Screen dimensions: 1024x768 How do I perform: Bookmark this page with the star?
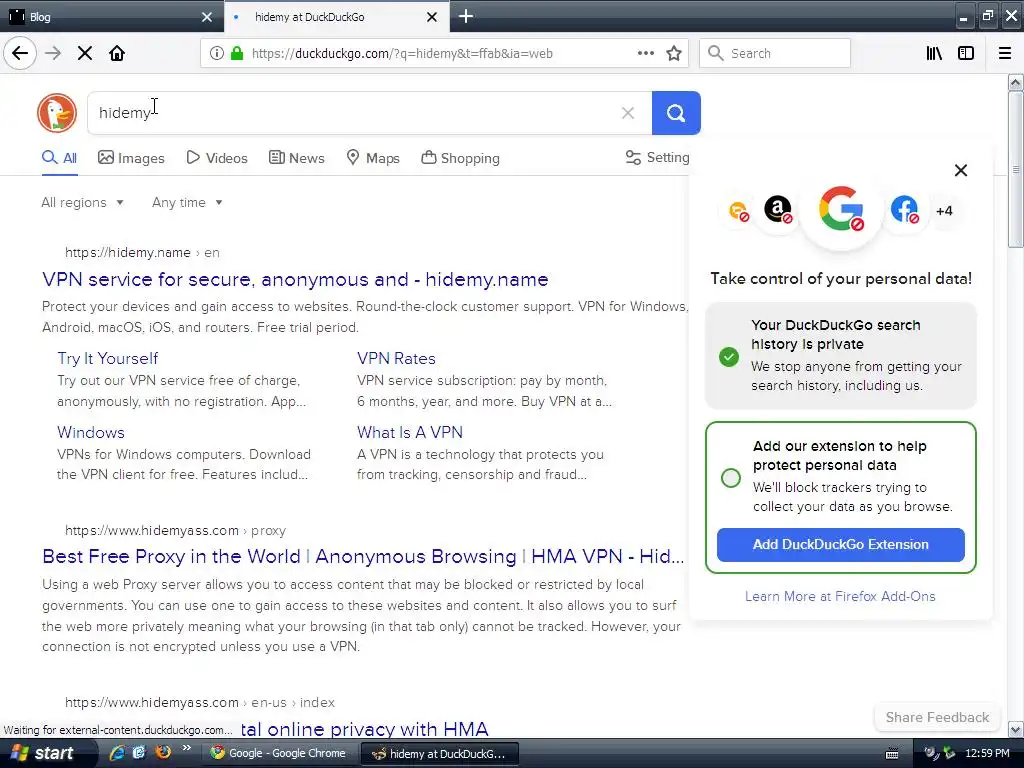(x=674, y=53)
